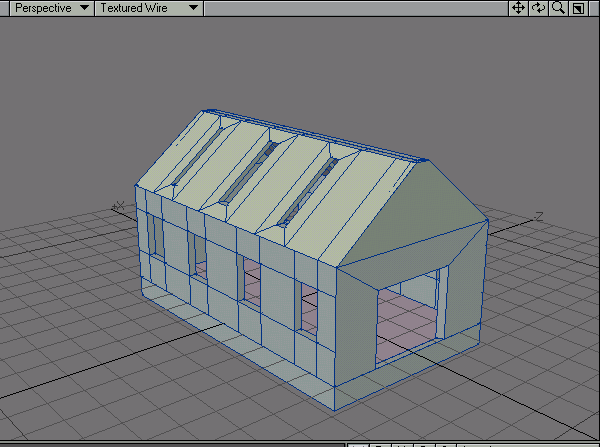This screenshot has width=600, height=447.
Task: Select the pan view icon
Action: (x=518, y=8)
